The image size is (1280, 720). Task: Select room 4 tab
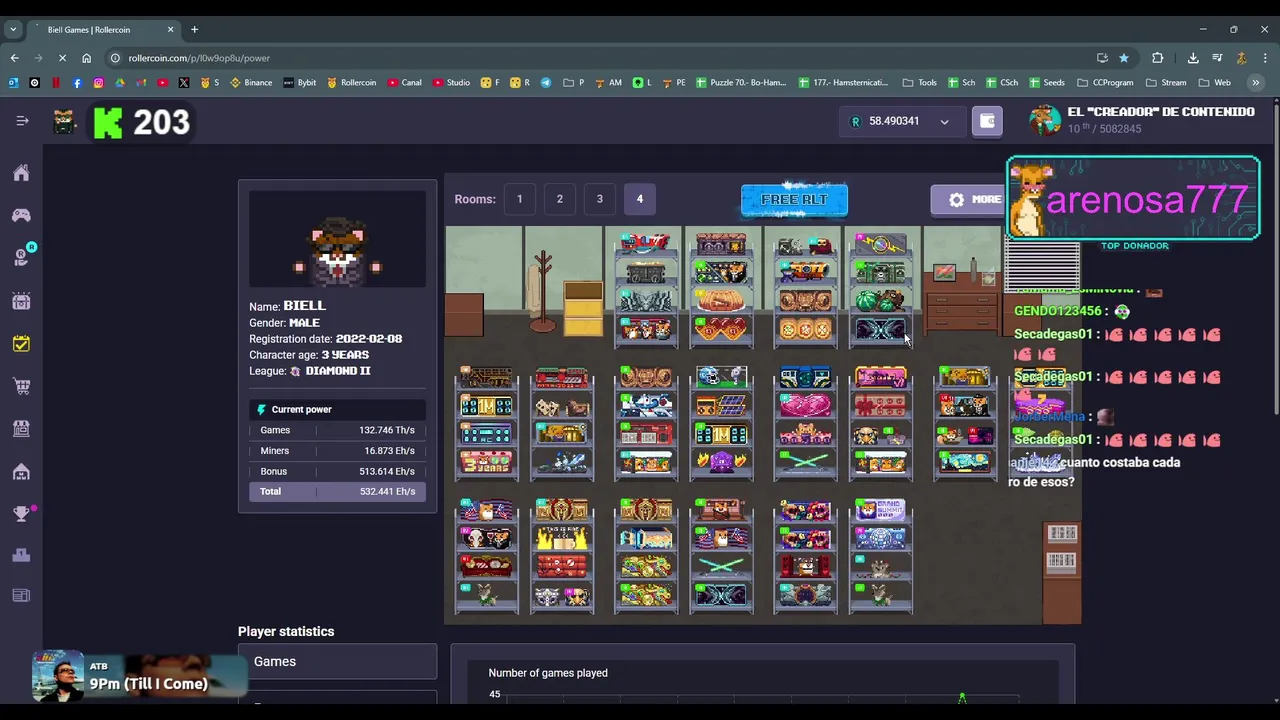pyautogui.click(x=640, y=199)
